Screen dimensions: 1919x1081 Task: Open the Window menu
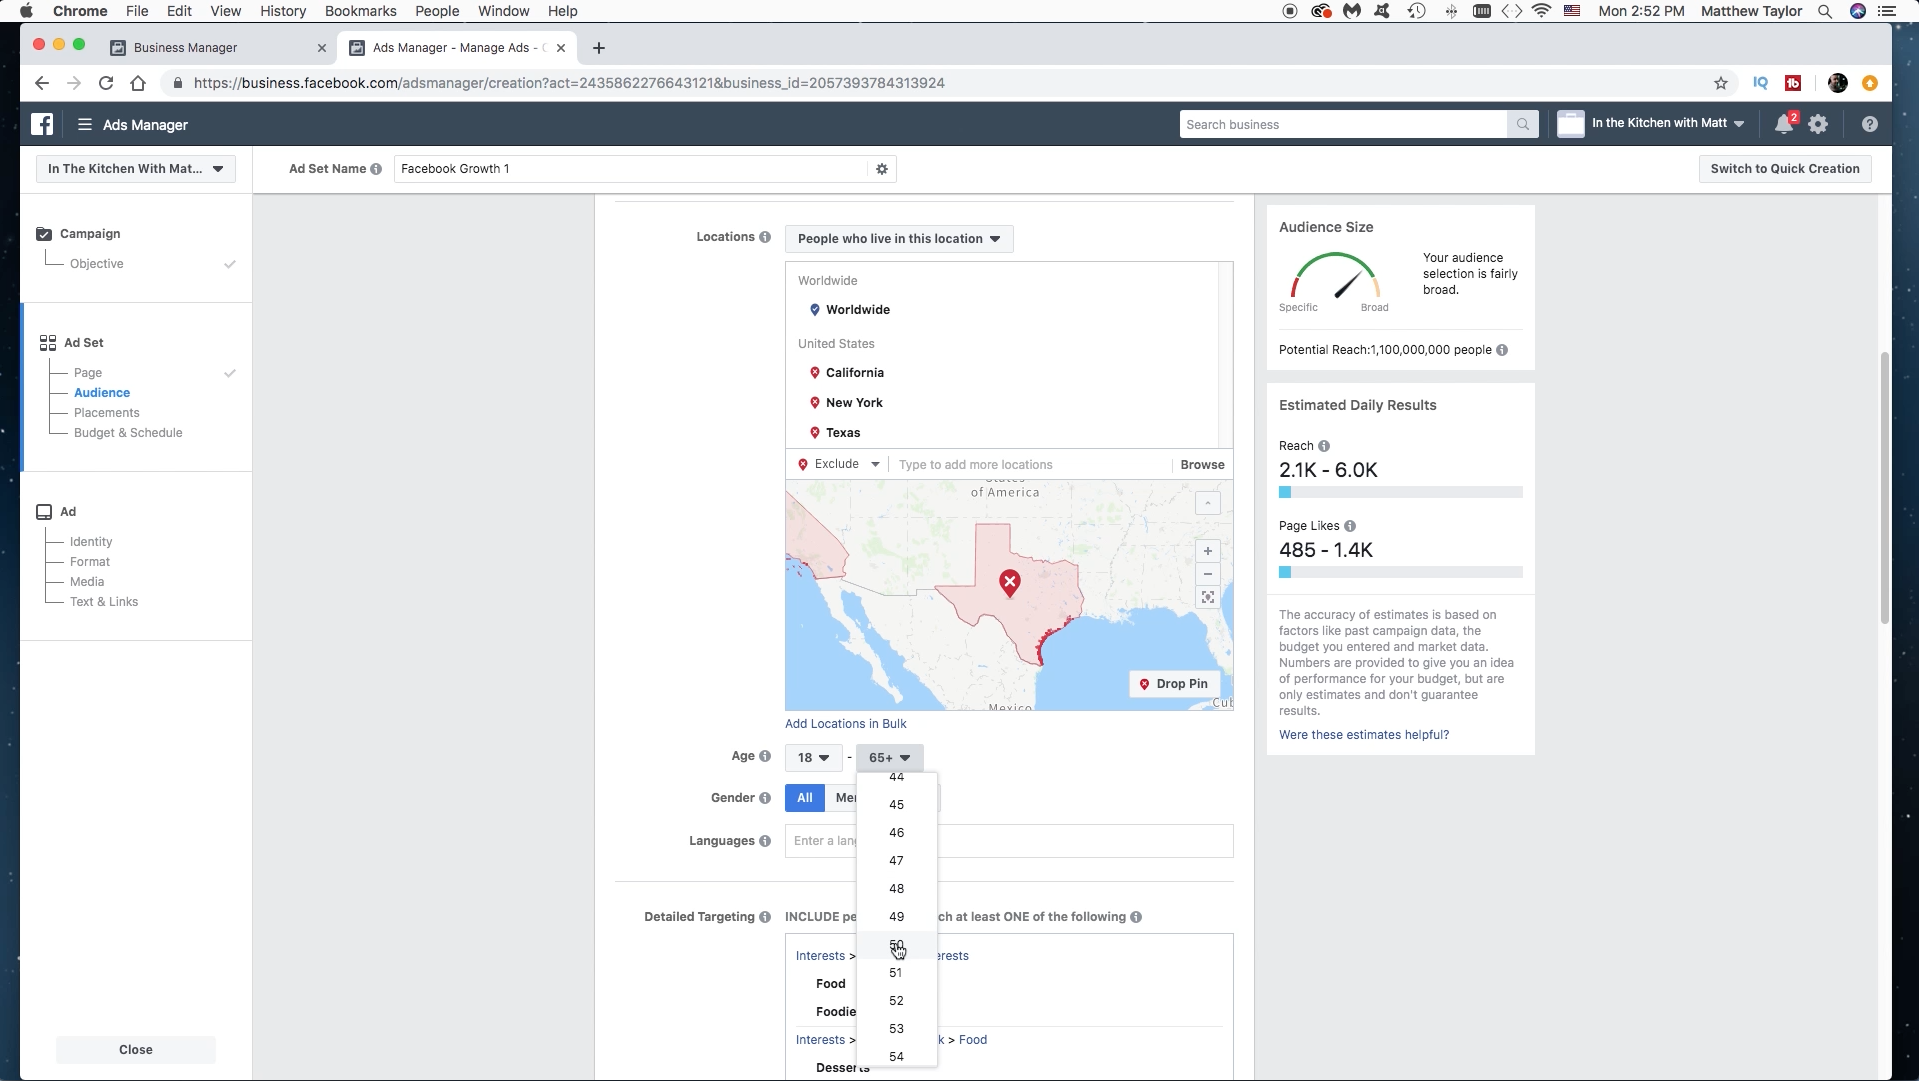(503, 11)
